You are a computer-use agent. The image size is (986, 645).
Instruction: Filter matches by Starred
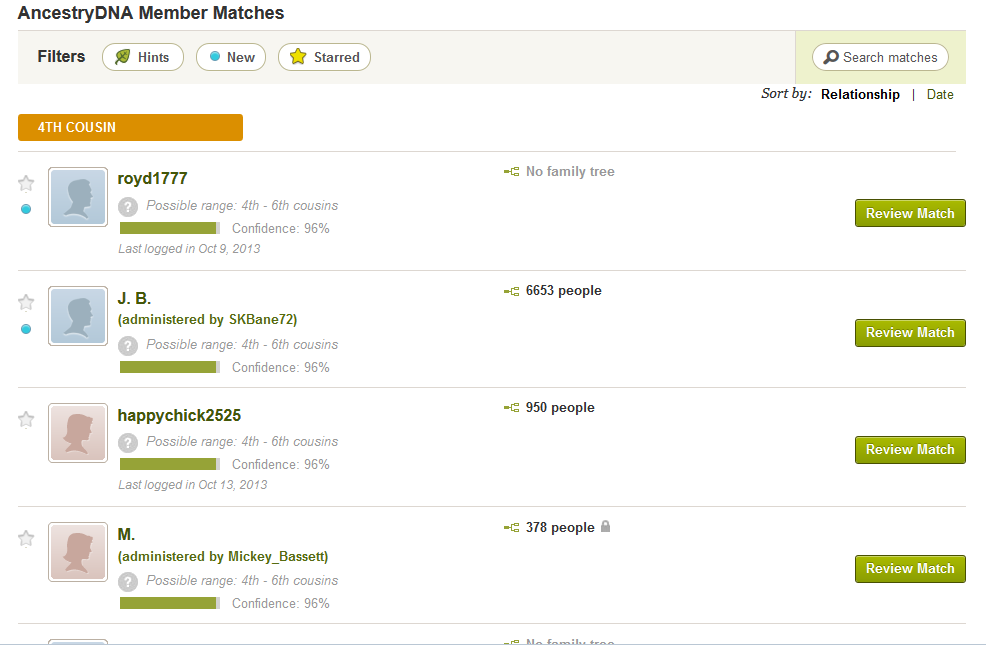(x=324, y=57)
